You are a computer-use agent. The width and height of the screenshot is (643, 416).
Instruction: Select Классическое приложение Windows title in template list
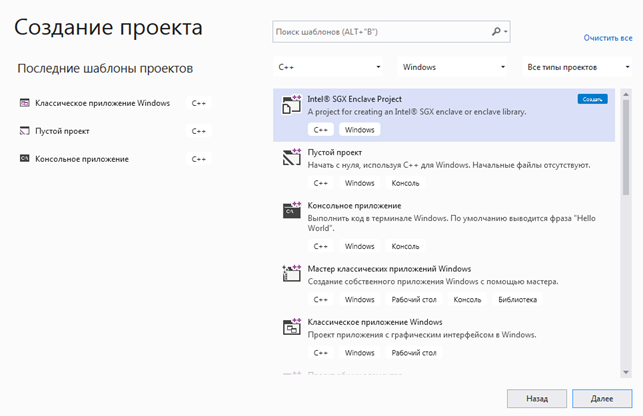pyautogui.click(x=375, y=322)
